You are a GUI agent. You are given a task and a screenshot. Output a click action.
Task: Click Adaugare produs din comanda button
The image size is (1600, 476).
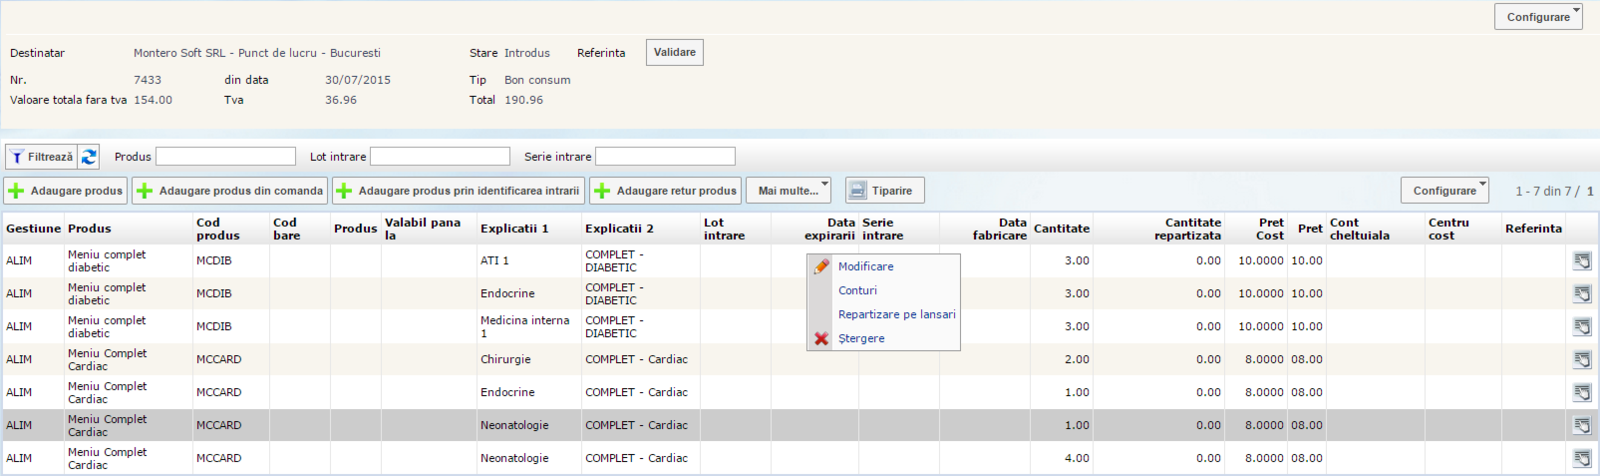(230, 191)
